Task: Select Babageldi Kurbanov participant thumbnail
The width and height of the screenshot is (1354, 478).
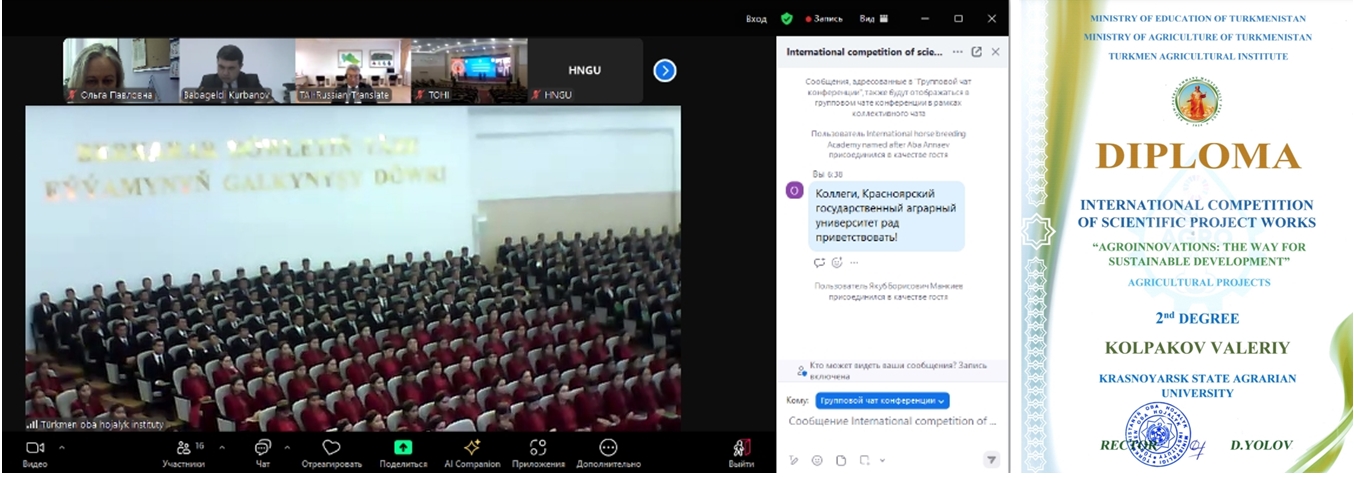Action: click(x=236, y=71)
